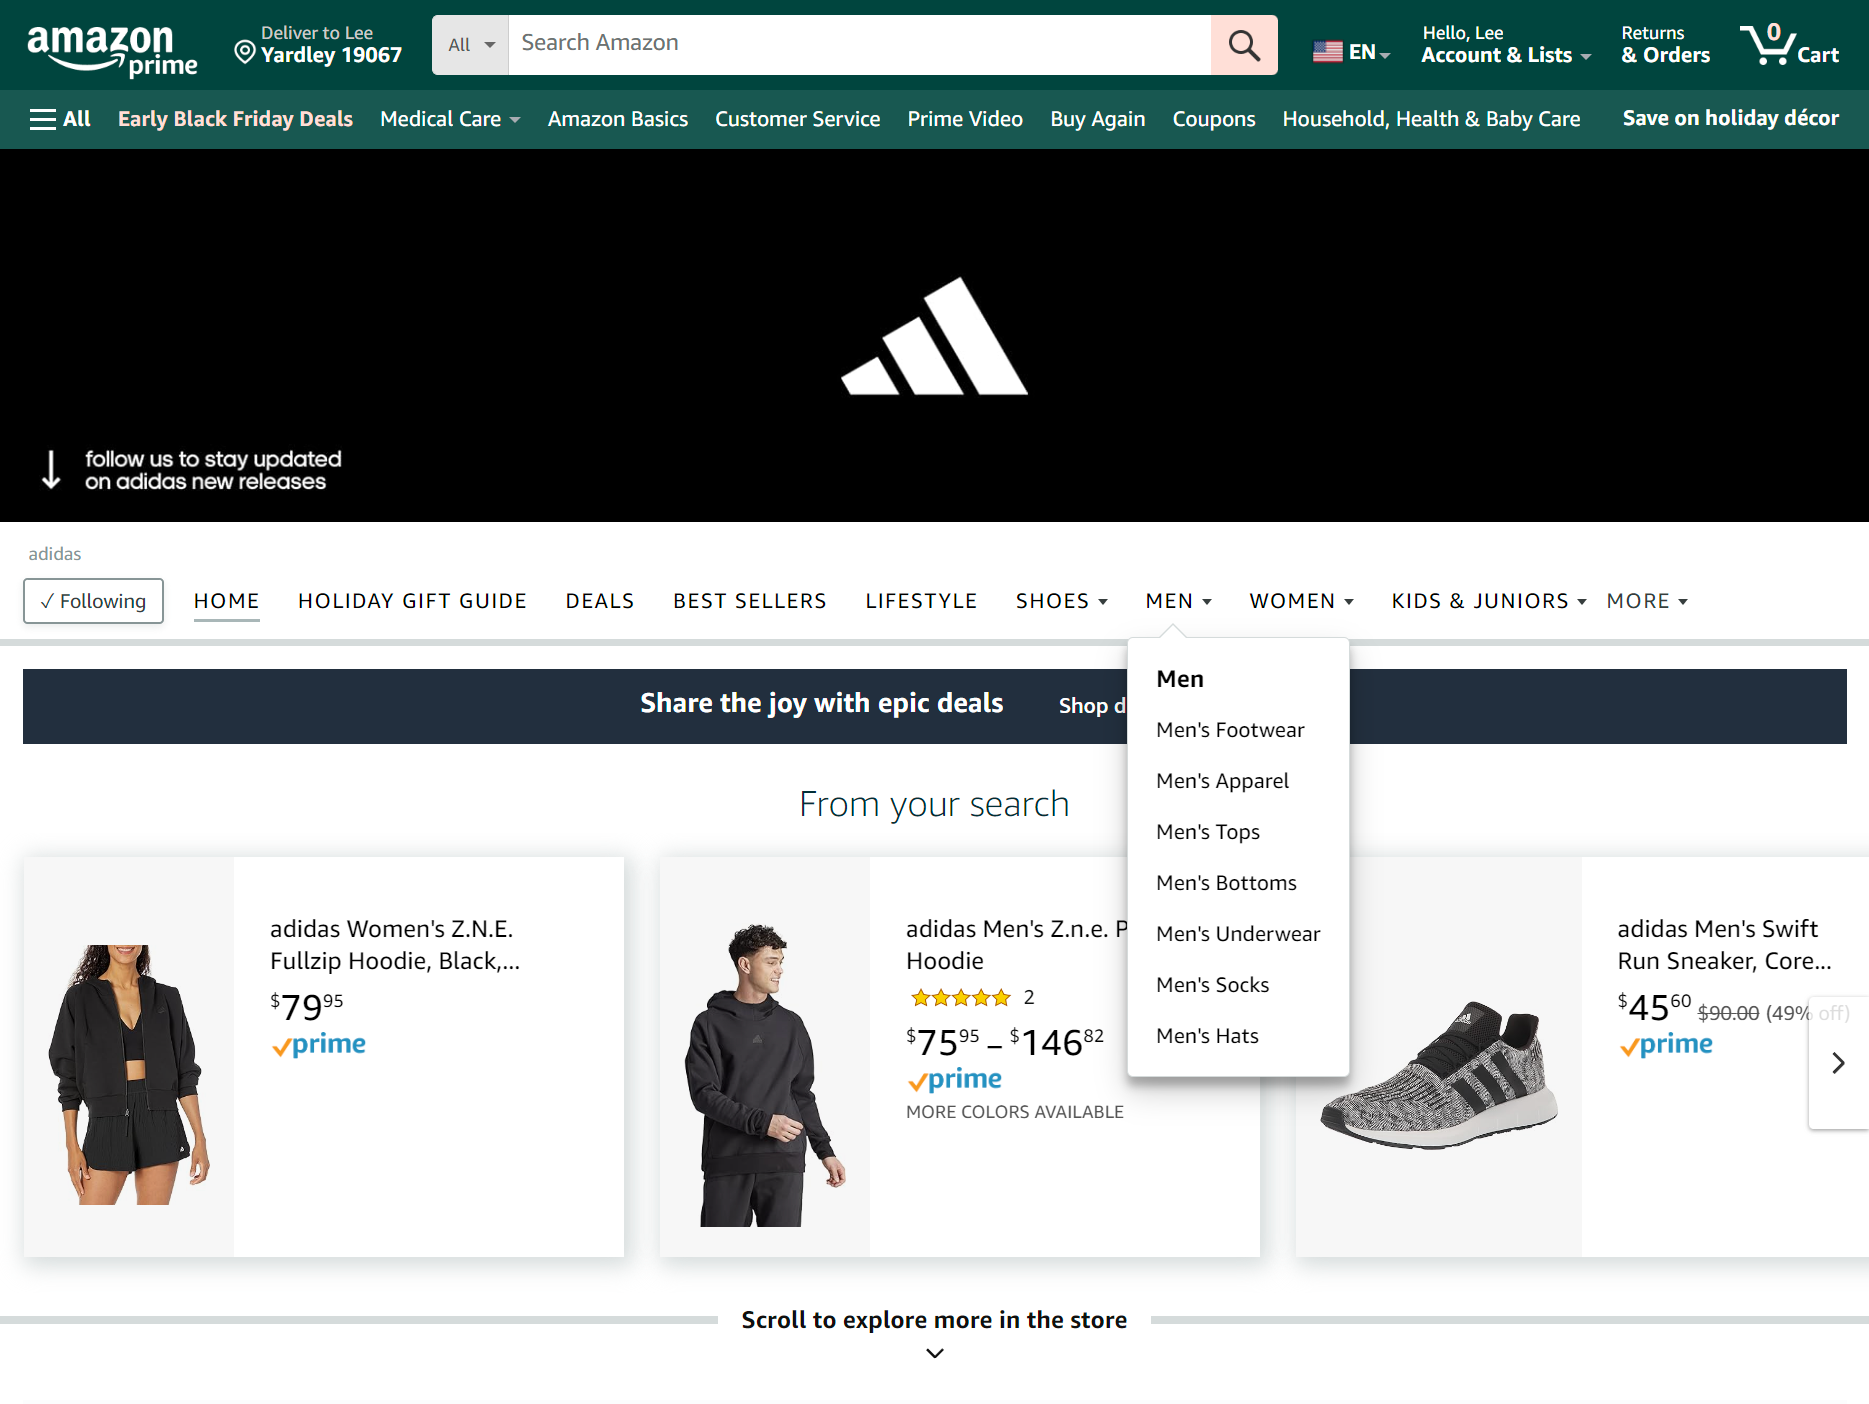
Task: Select the HOME store tab
Action: [226, 601]
